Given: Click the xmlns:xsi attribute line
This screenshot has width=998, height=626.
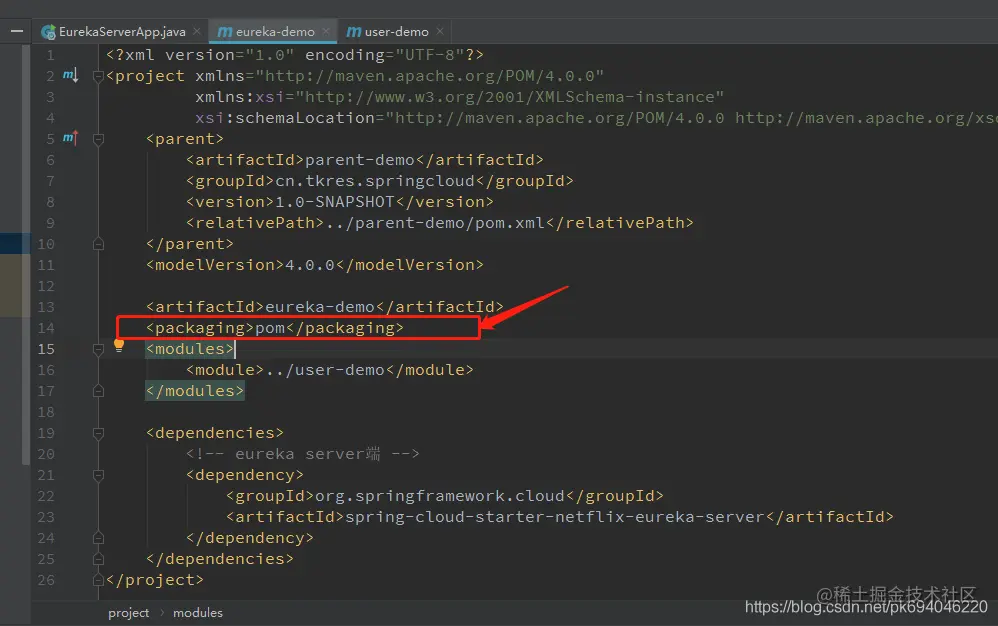Looking at the screenshot, I should pos(460,97).
